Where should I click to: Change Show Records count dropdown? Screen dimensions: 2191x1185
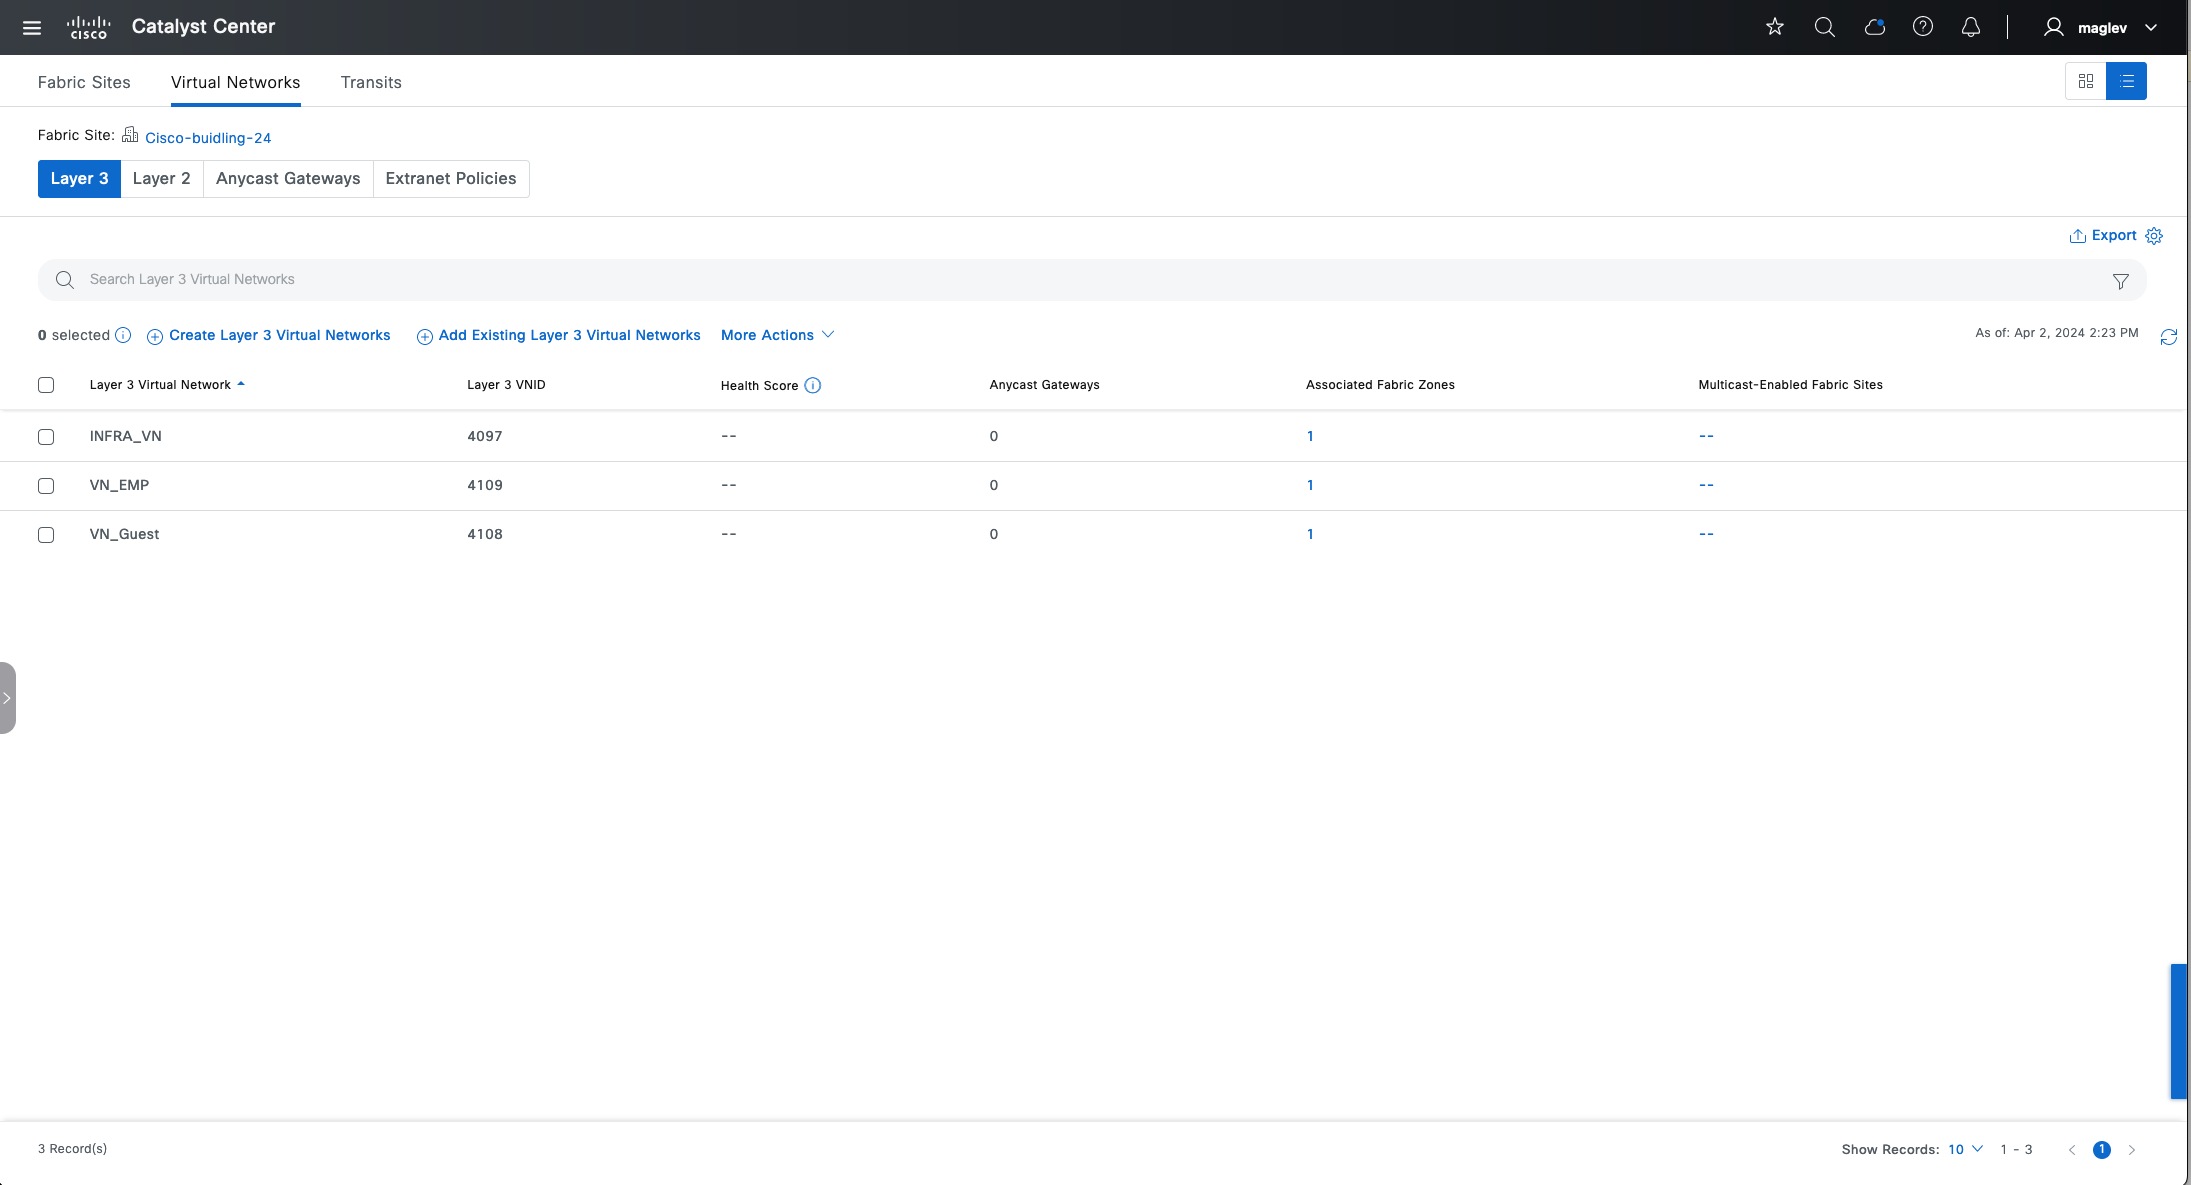[x=1965, y=1149]
